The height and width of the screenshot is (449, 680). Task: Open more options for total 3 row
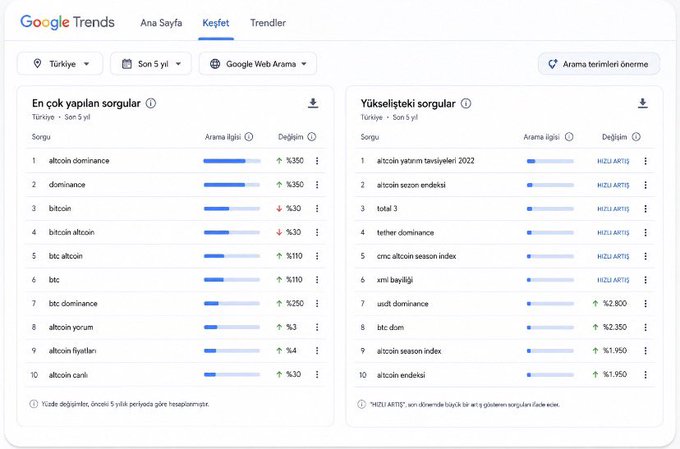coord(645,209)
